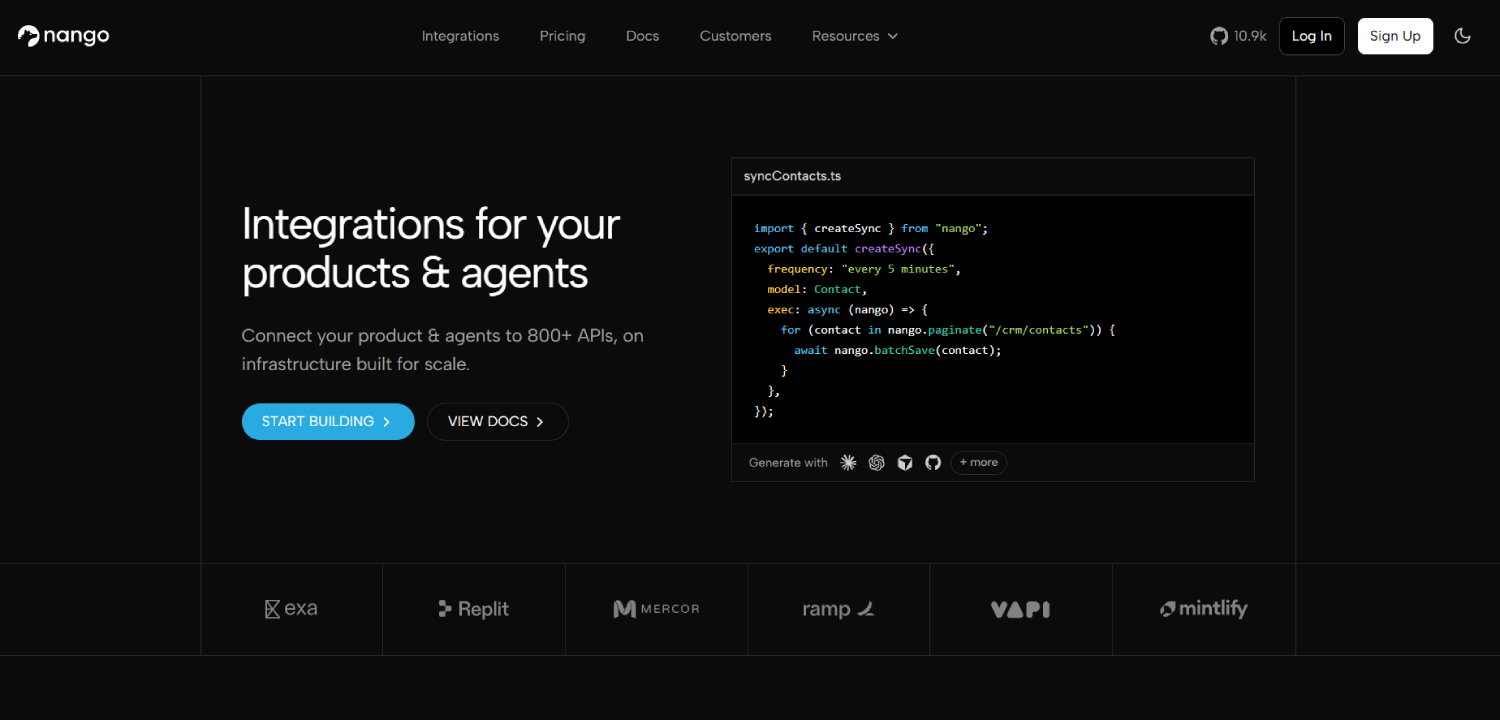This screenshot has height=720, width=1500.
Task: Click the Mintlify customer logo
Action: [x=1203, y=608]
